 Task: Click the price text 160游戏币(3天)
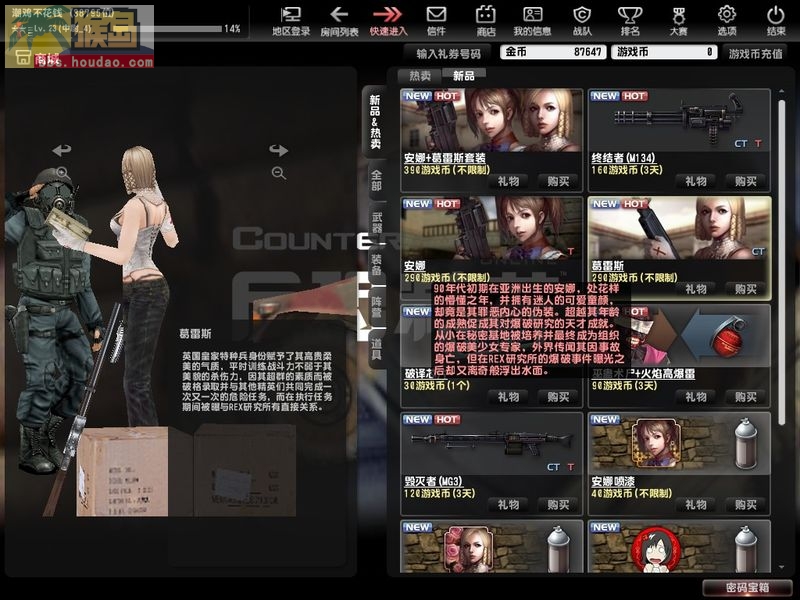tap(627, 170)
